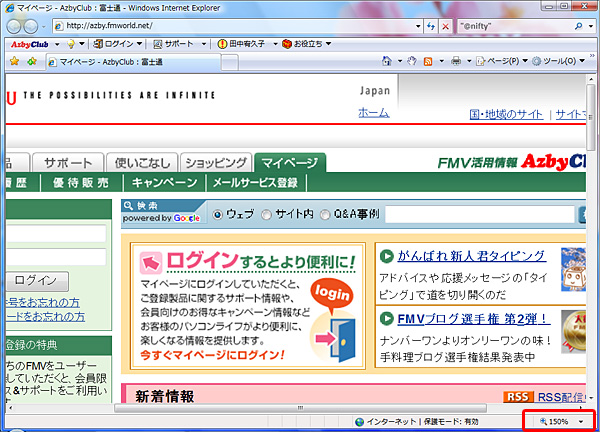Select the サイト内 radio button
The image size is (600, 432).
[x=266, y=215]
